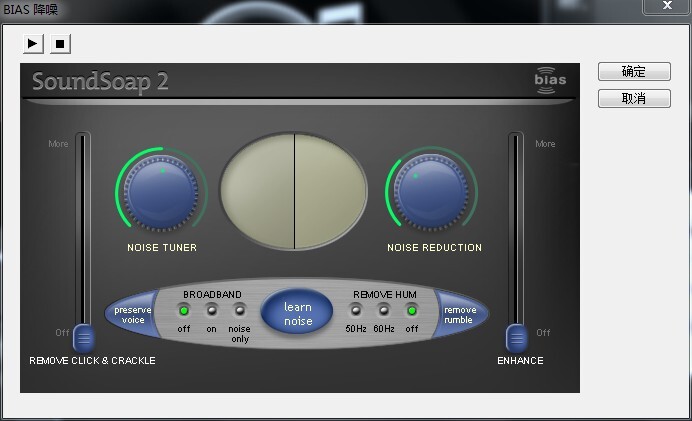Click the 确定 confirm button
Image resolution: width=692 pixels, height=421 pixels.
click(634, 71)
